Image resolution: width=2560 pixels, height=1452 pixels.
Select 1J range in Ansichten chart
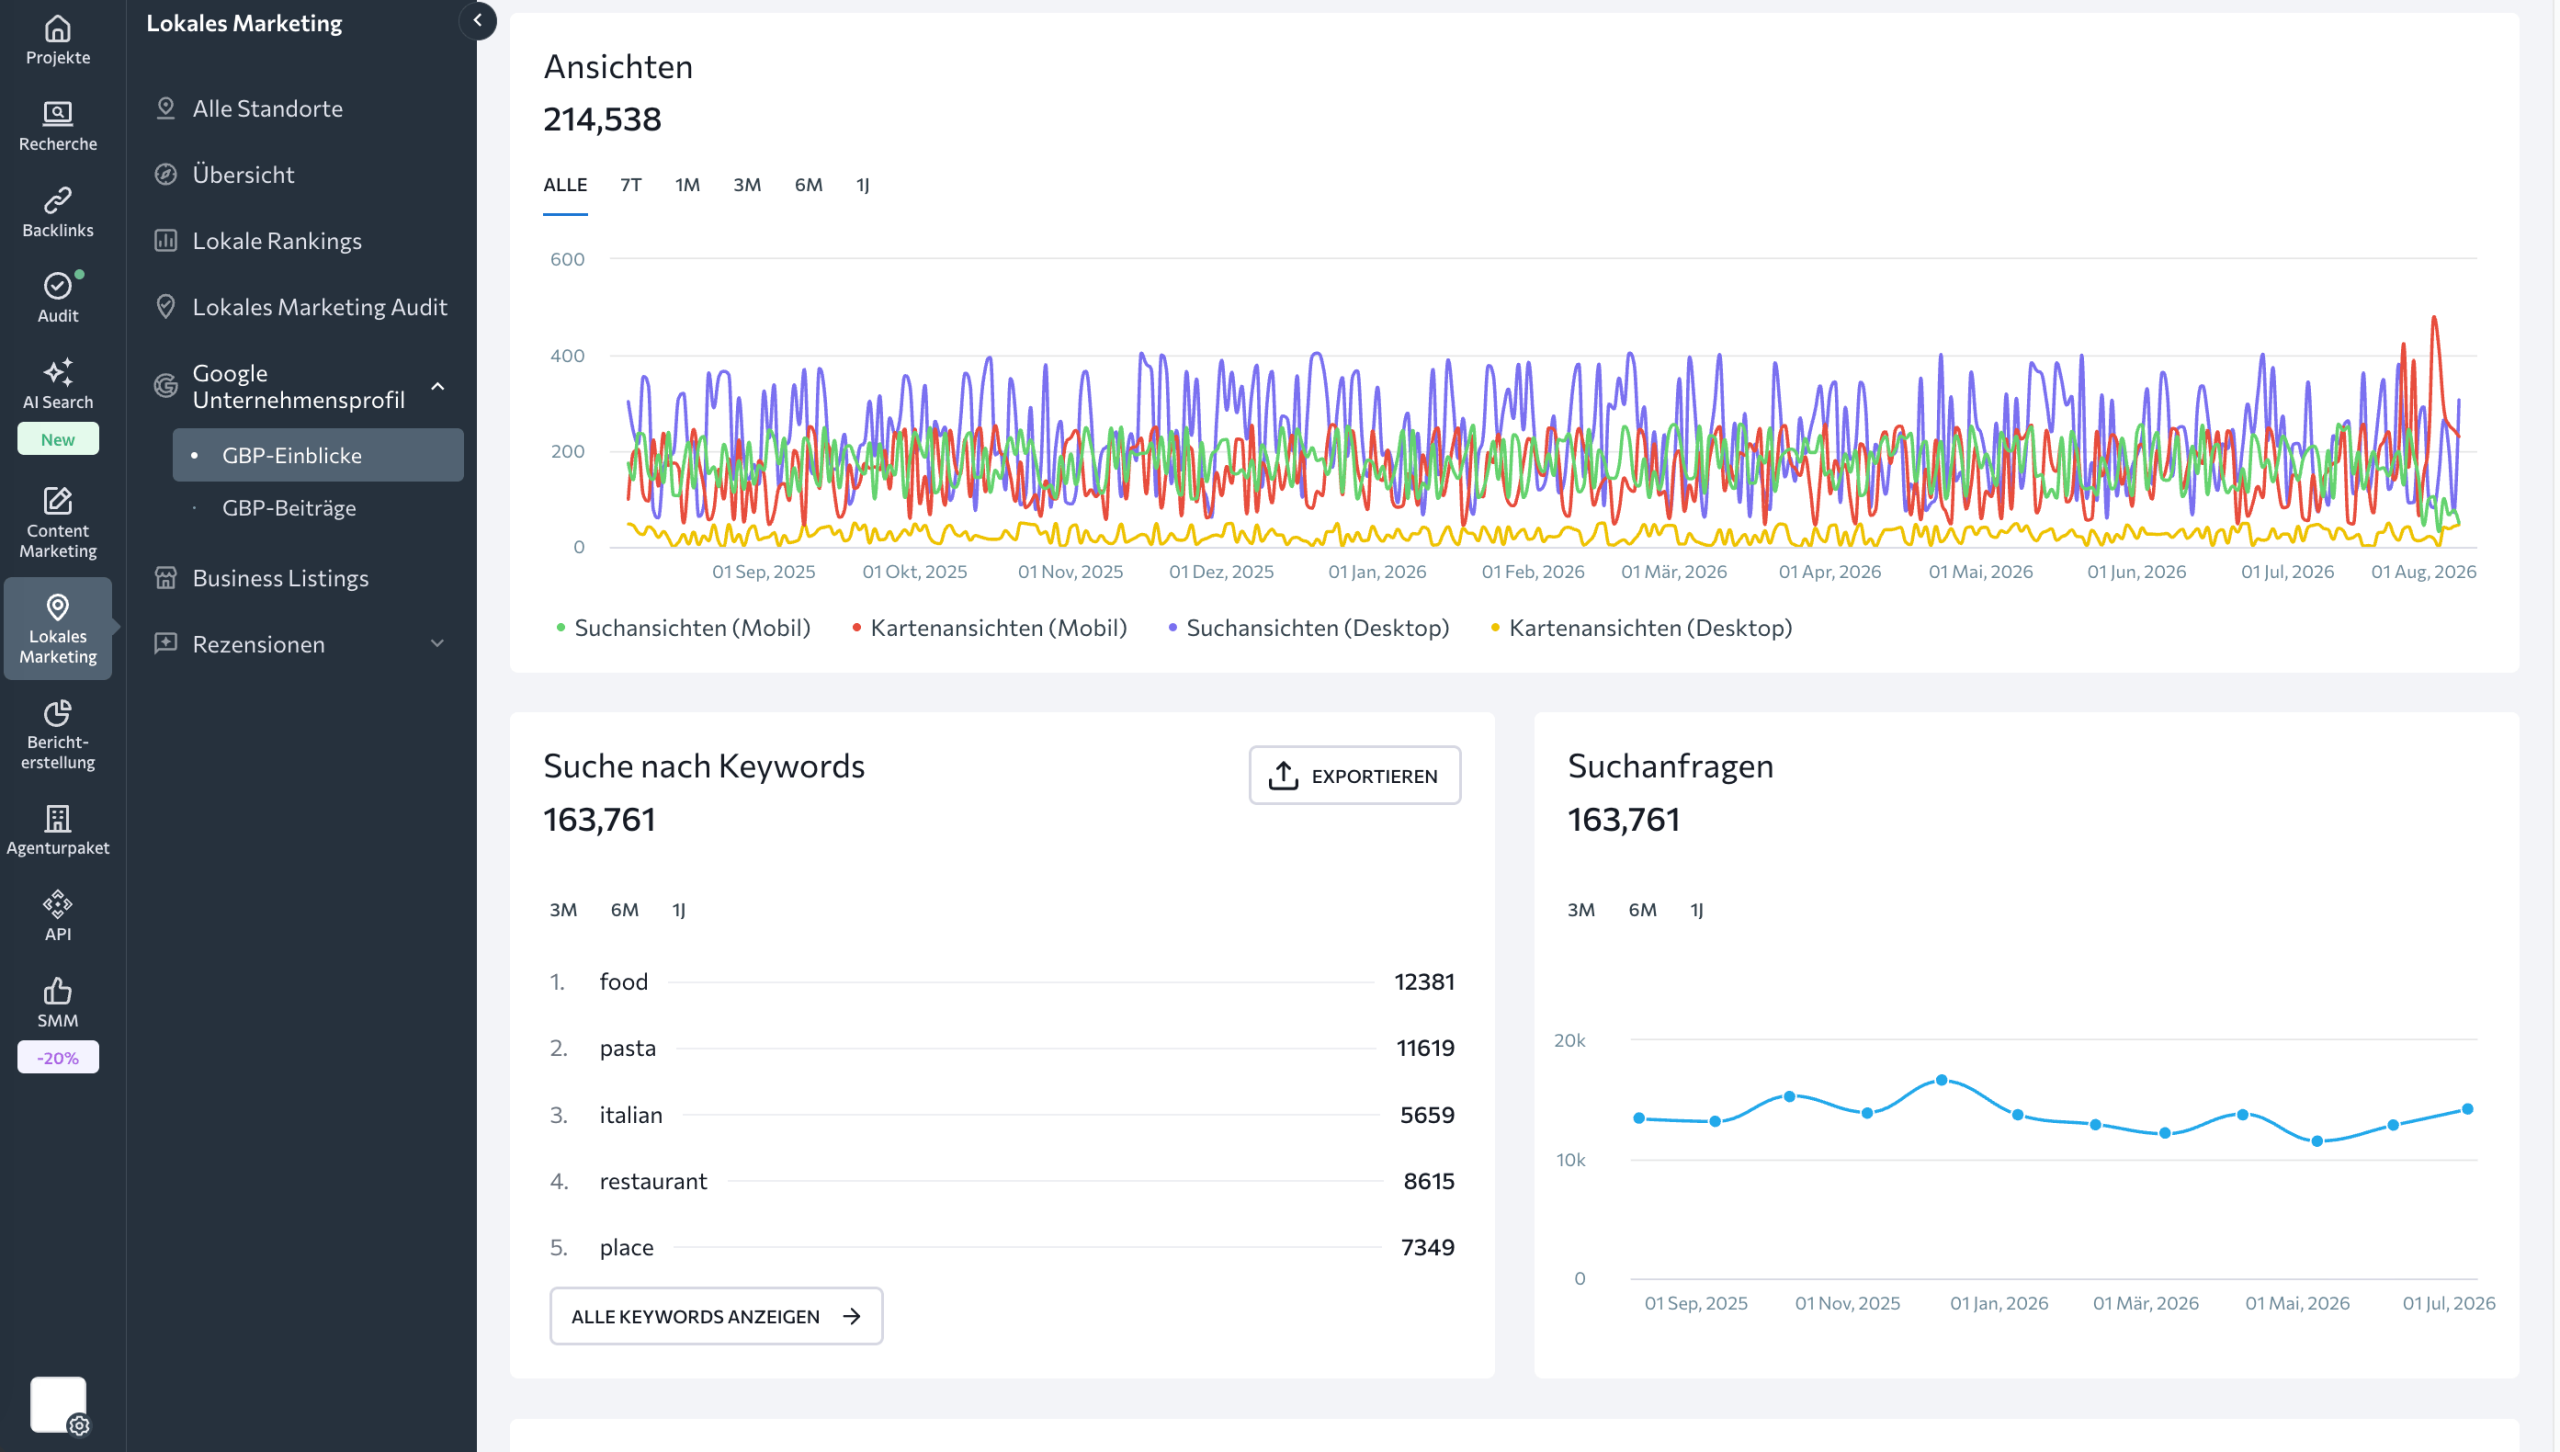(863, 185)
